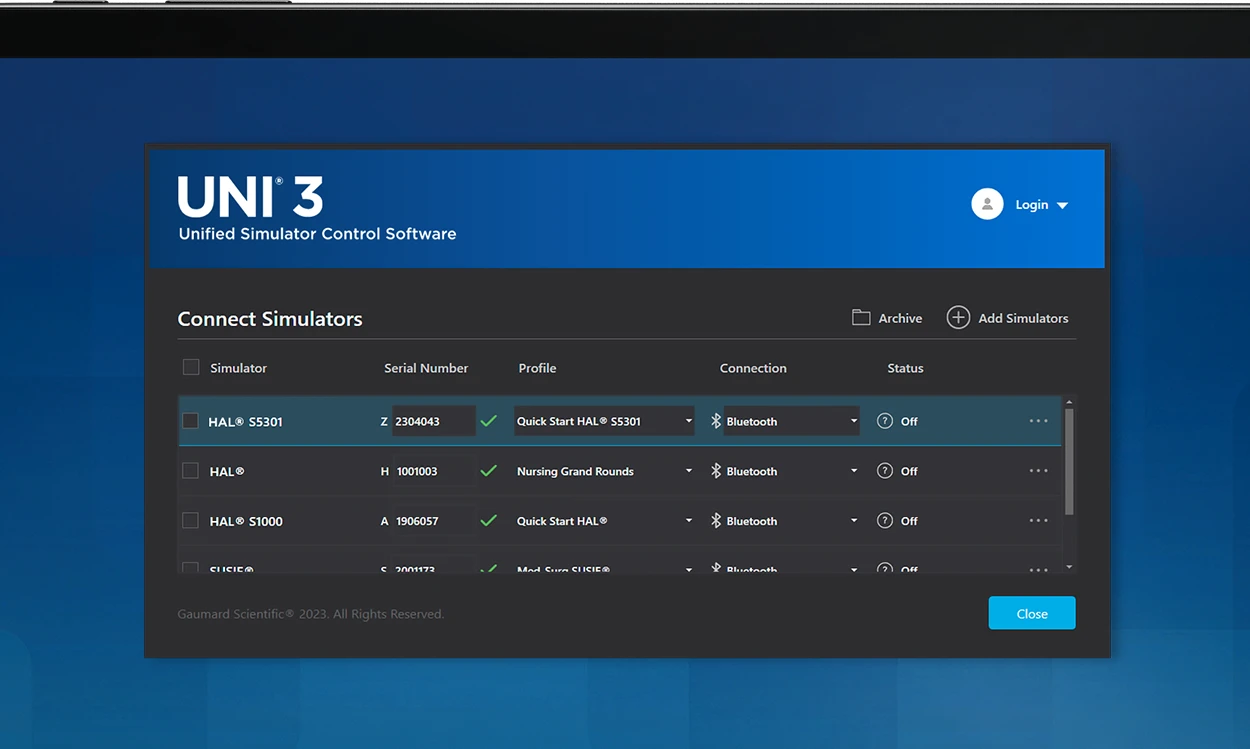Click the Serial Number column header
Viewport: 1250px width, 749px height.
[x=426, y=368]
